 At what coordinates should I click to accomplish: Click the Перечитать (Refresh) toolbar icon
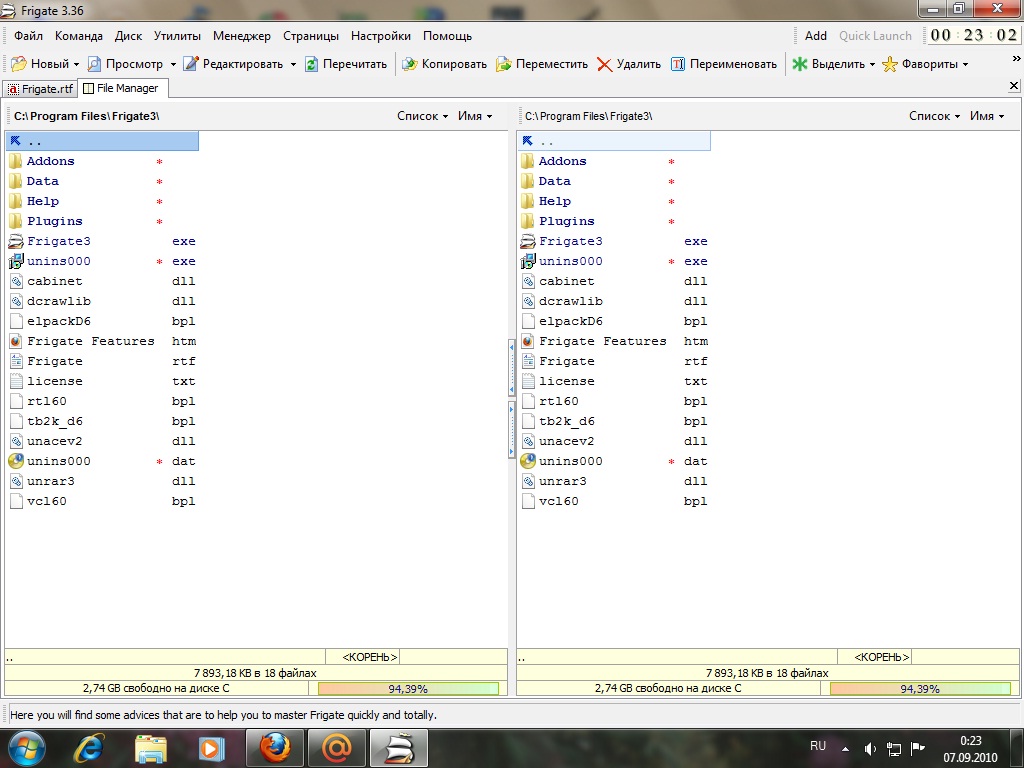pyautogui.click(x=312, y=64)
